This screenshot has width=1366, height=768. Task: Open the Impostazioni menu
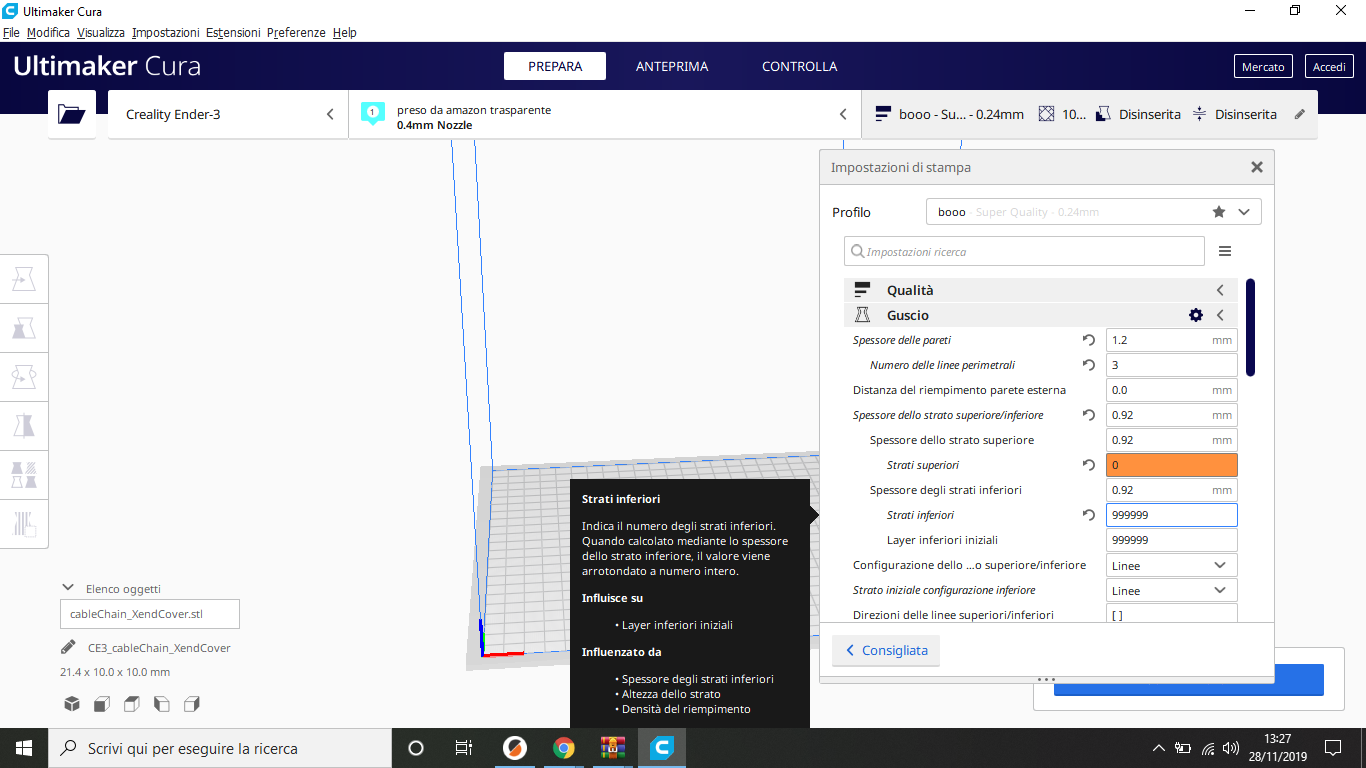tap(165, 32)
